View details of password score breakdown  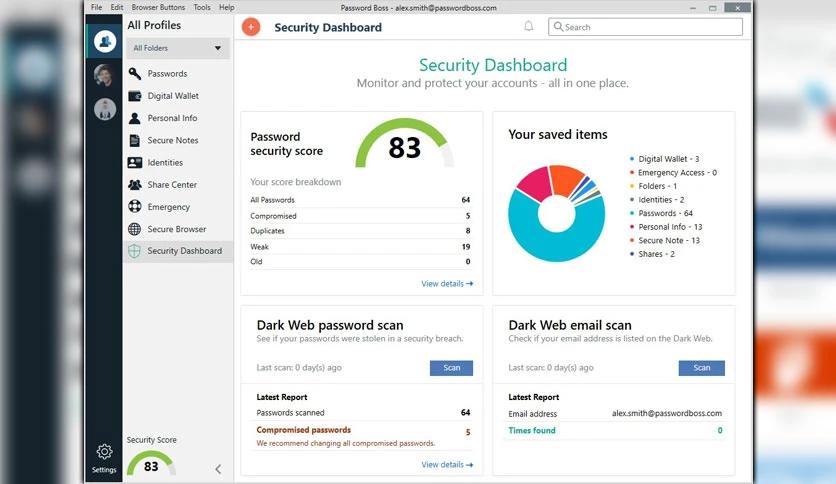pos(447,284)
